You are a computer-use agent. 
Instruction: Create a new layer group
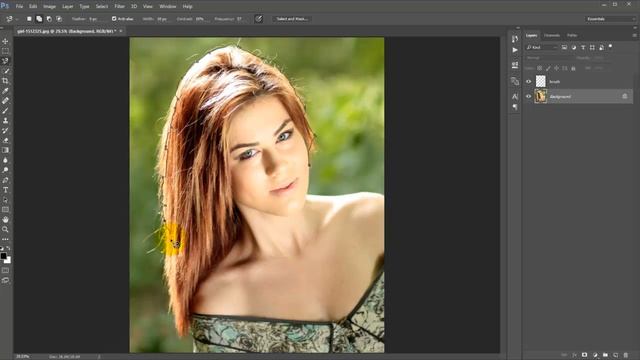tap(605, 355)
